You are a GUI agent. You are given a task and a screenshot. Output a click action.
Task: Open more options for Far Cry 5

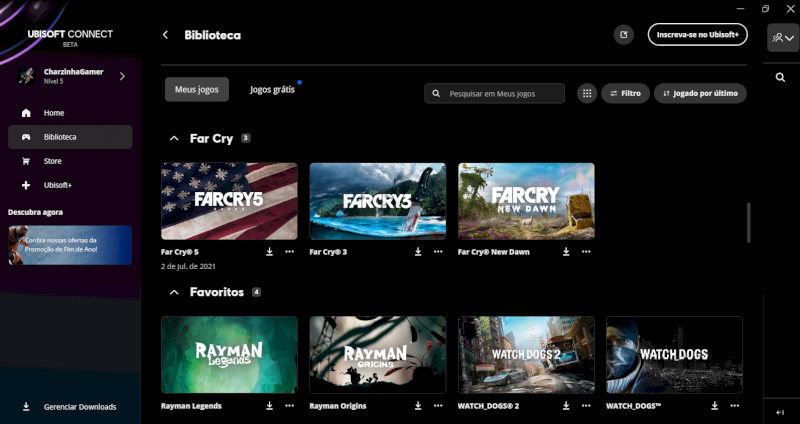[x=289, y=252]
